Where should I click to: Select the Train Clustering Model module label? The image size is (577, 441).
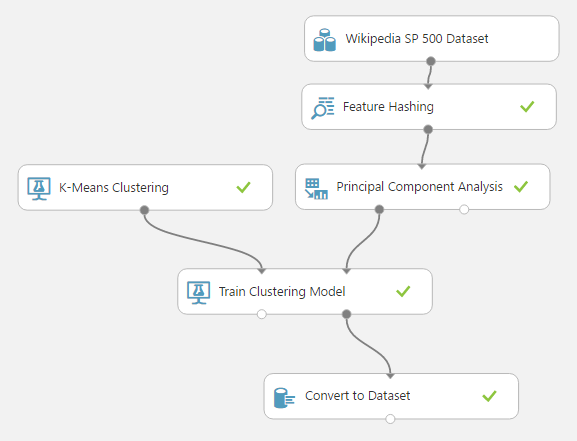[x=282, y=292]
